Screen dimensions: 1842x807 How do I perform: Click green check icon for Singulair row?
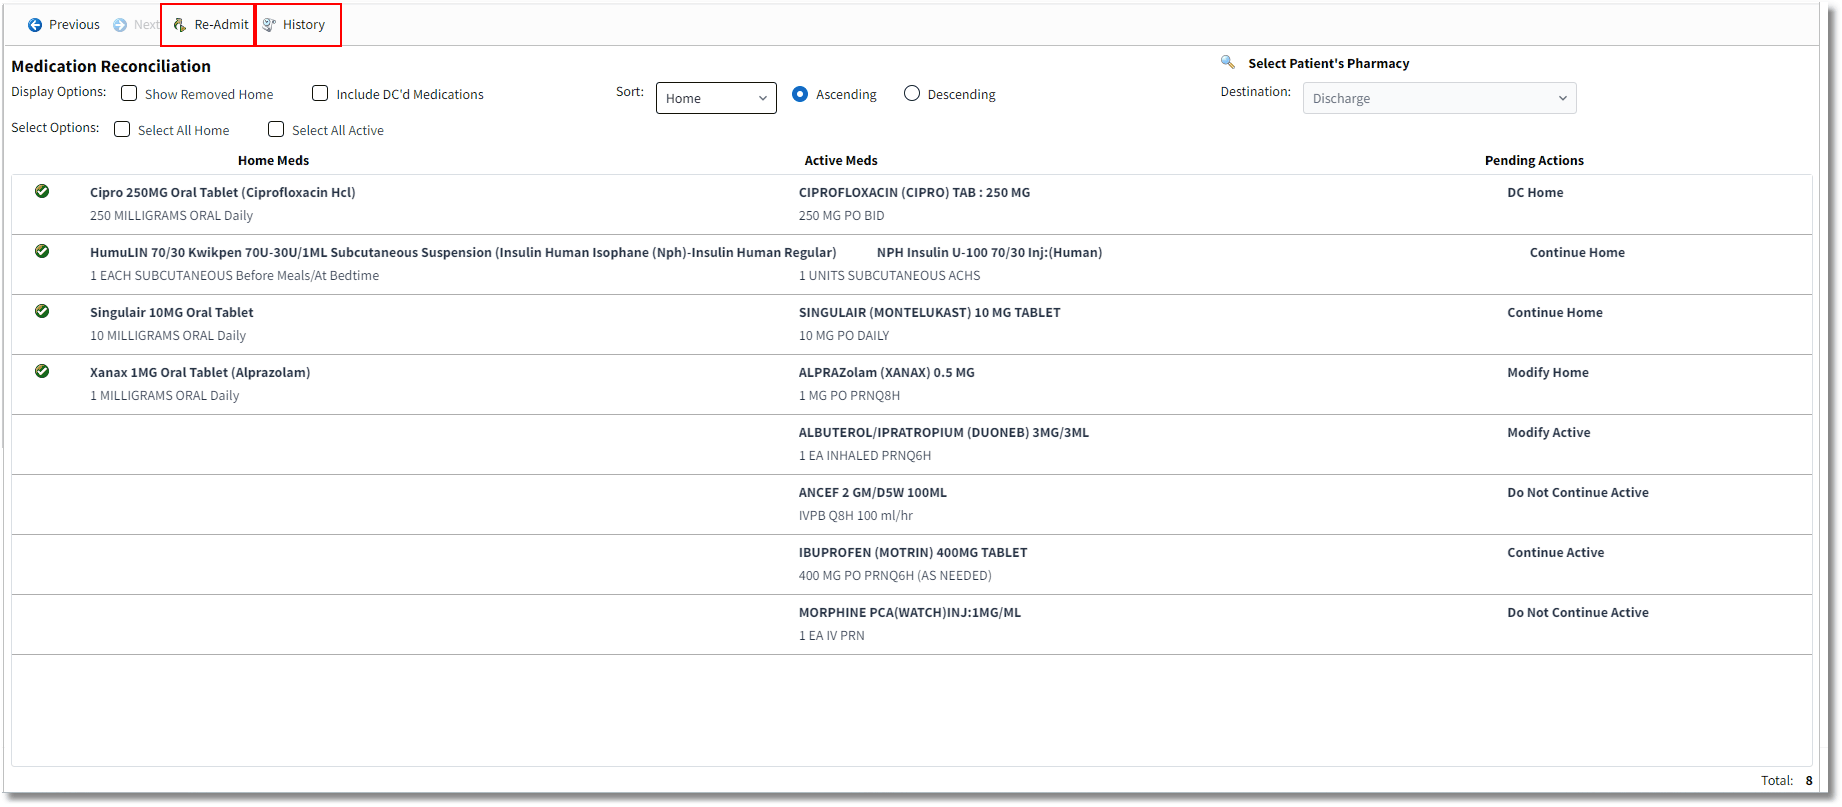click(42, 311)
